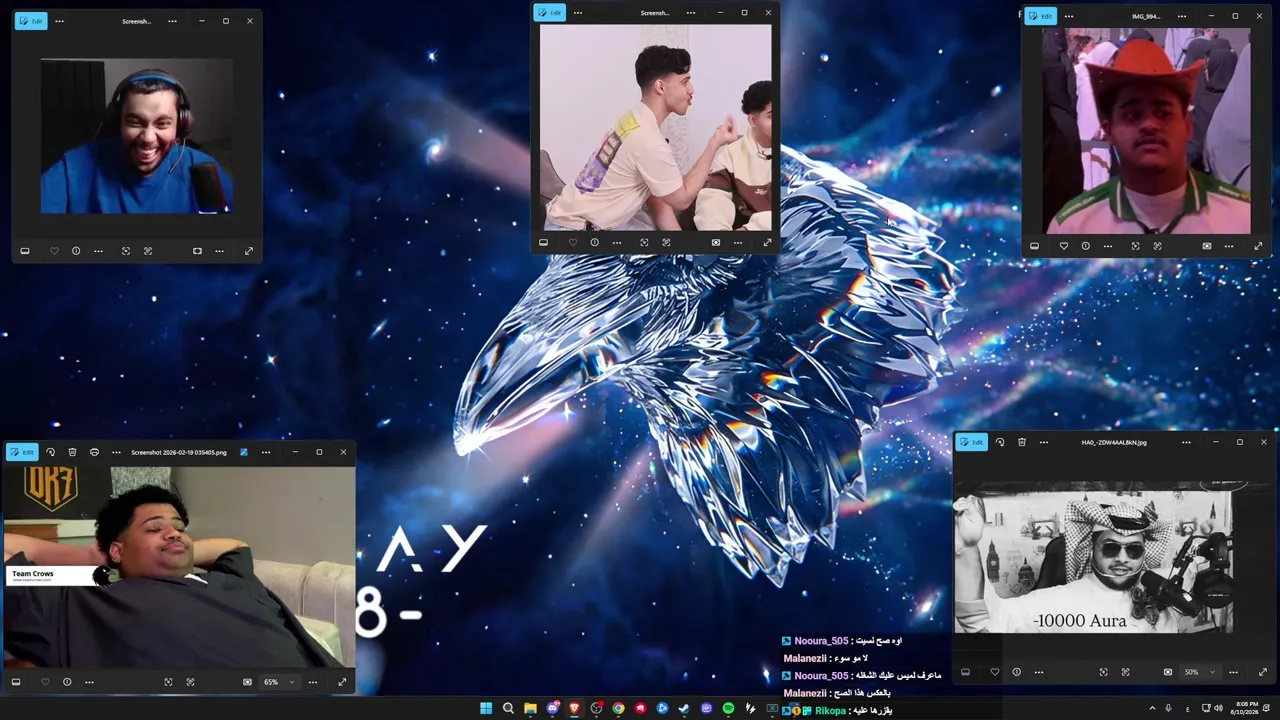Open Steam from the taskbar

pyautogui.click(x=684, y=708)
